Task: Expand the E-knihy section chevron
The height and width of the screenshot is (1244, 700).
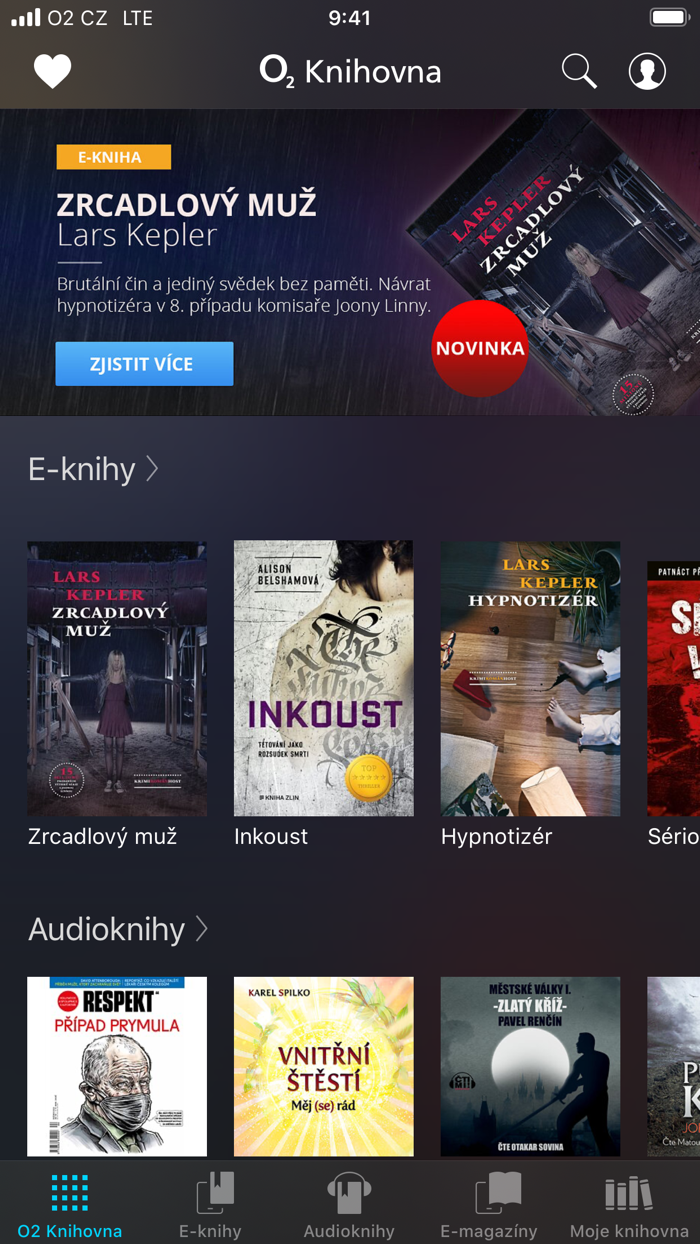Action: (x=152, y=468)
